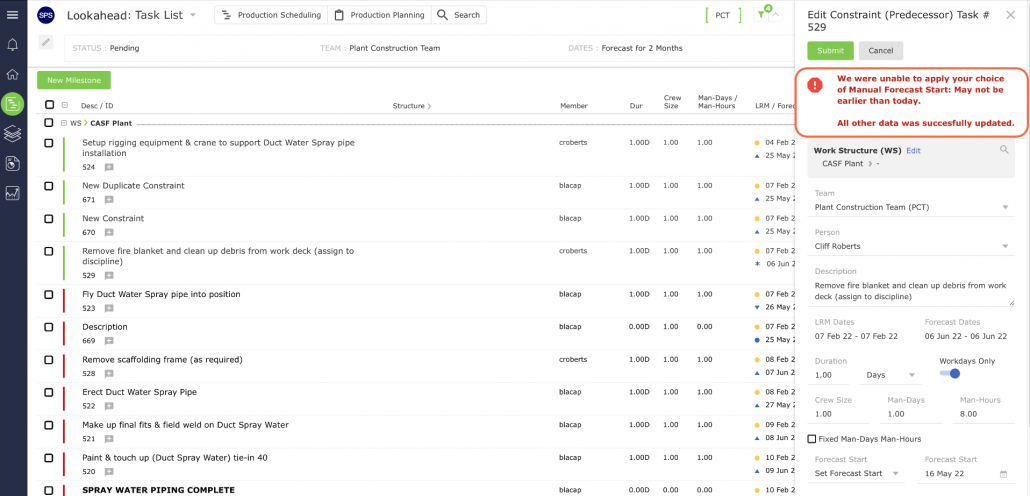Open the filter funnel icon with badge
Viewport: 1030px width, 496px height.
click(x=762, y=14)
